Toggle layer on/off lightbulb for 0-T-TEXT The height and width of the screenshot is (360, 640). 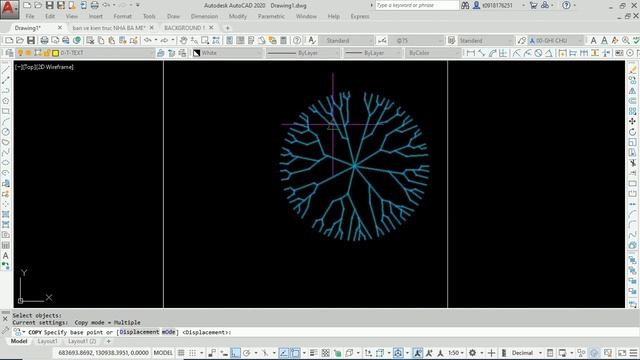click(x=20, y=53)
